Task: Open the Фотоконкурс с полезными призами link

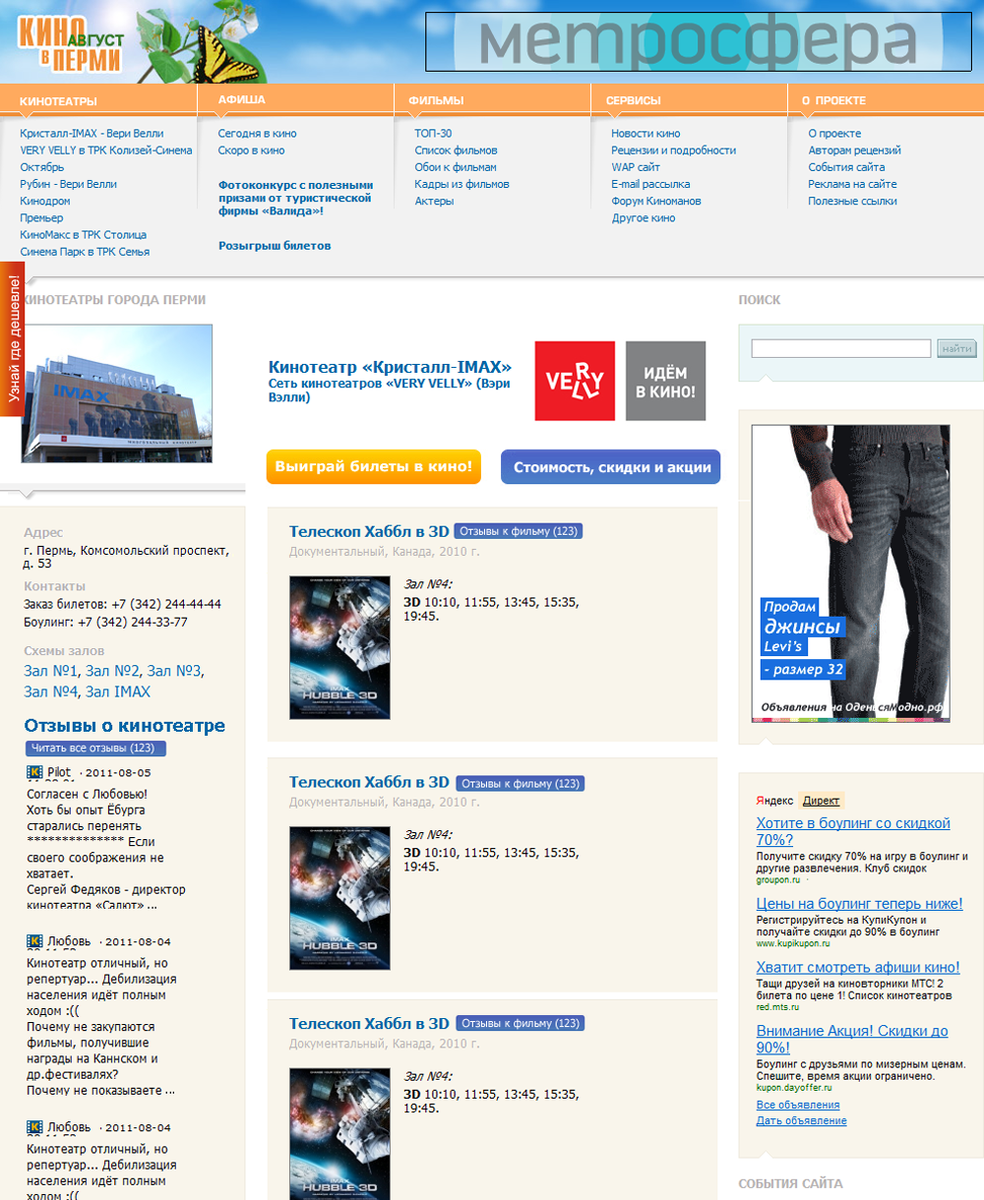Action: (x=296, y=198)
